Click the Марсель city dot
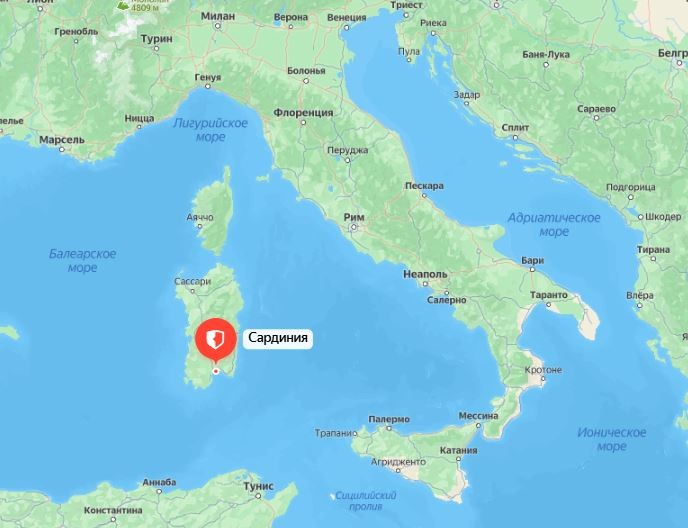 click(x=62, y=150)
